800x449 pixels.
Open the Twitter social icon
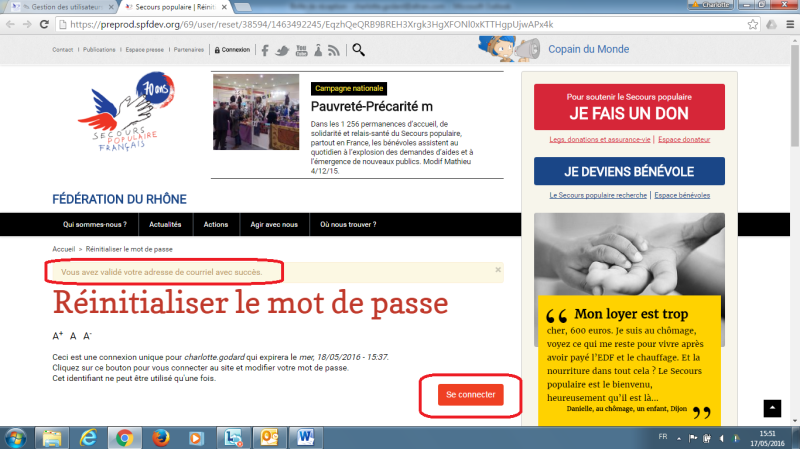(282, 50)
